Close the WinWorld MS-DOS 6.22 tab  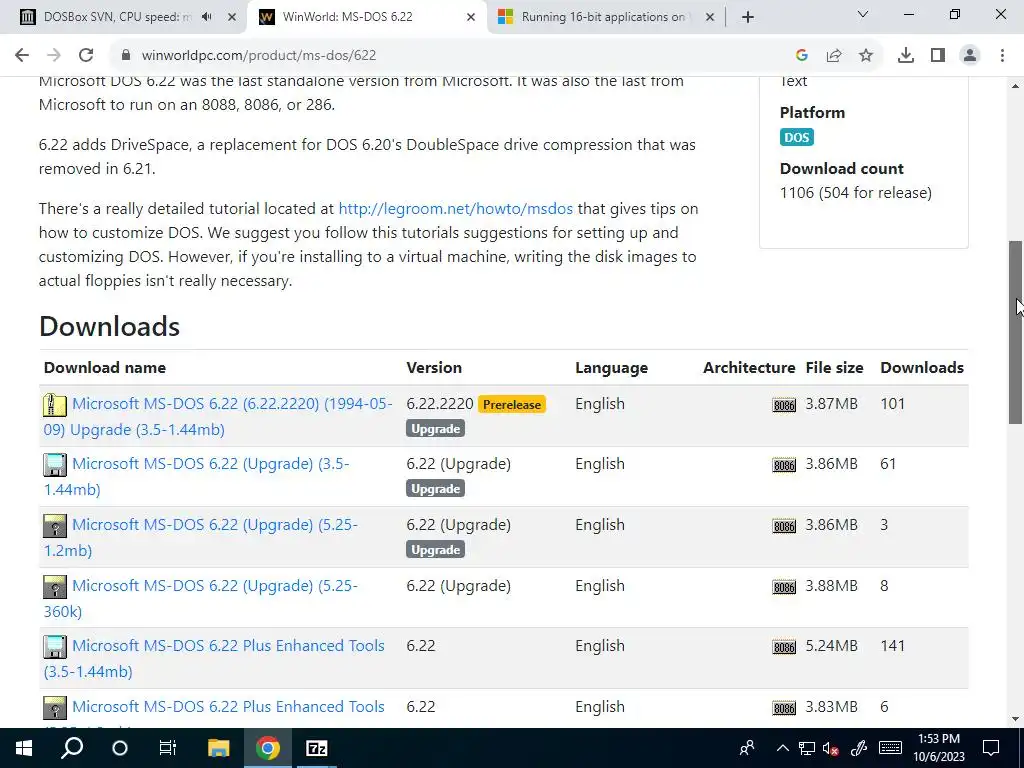pos(471,17)
